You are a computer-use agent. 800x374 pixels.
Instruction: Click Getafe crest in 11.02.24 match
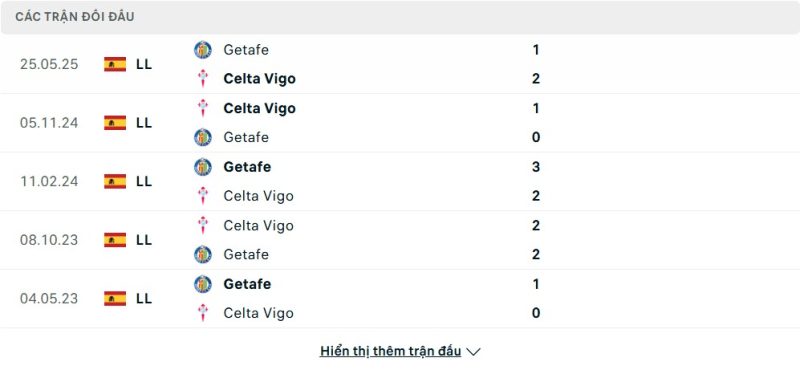(203, 167)
